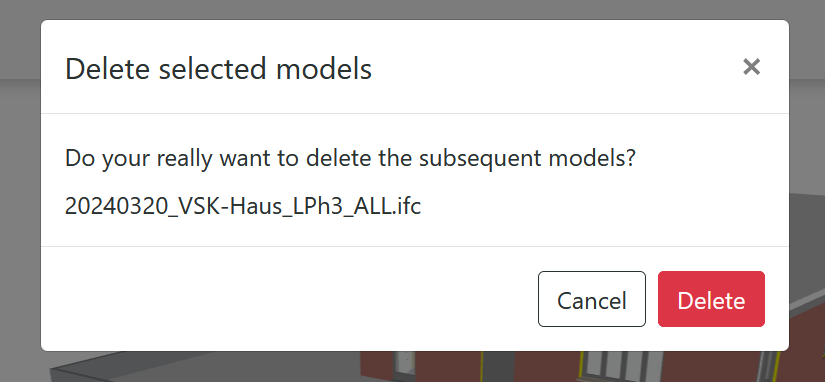Viewport: 825px width, 382px height.
Task: Click the 'Do your really want' question text
Action: click(x=350, y=158)
